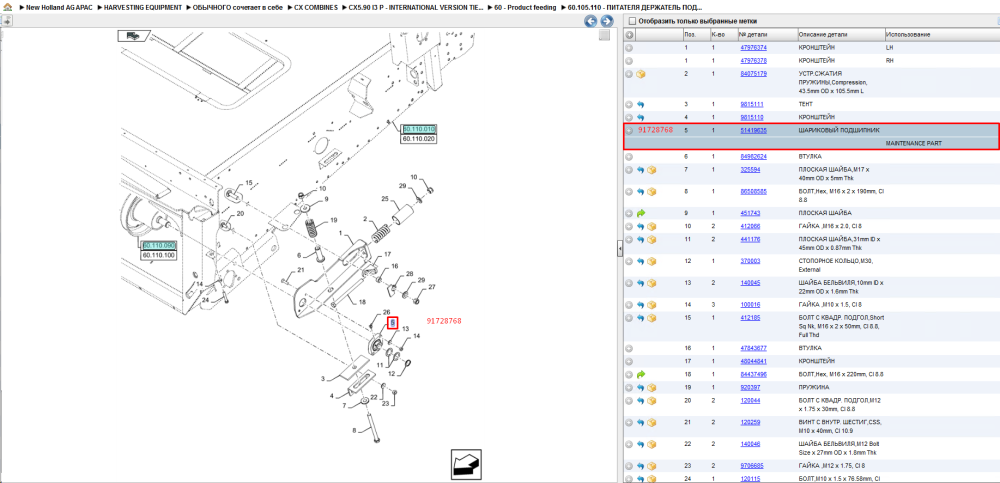1000x483 pixels.
Task: Click blue arrow icon for part 86508585
Action: click(641, 191)
